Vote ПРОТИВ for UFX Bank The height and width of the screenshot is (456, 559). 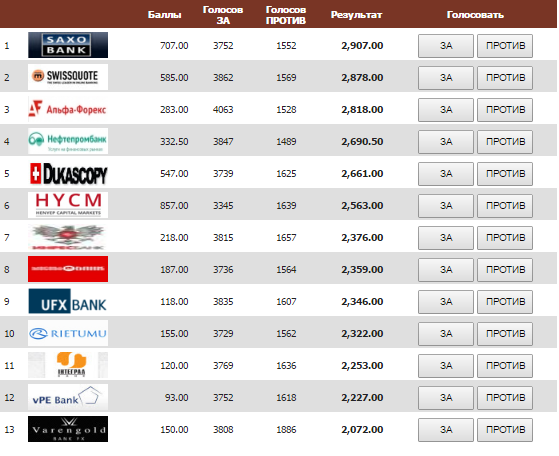pos(505,302)
